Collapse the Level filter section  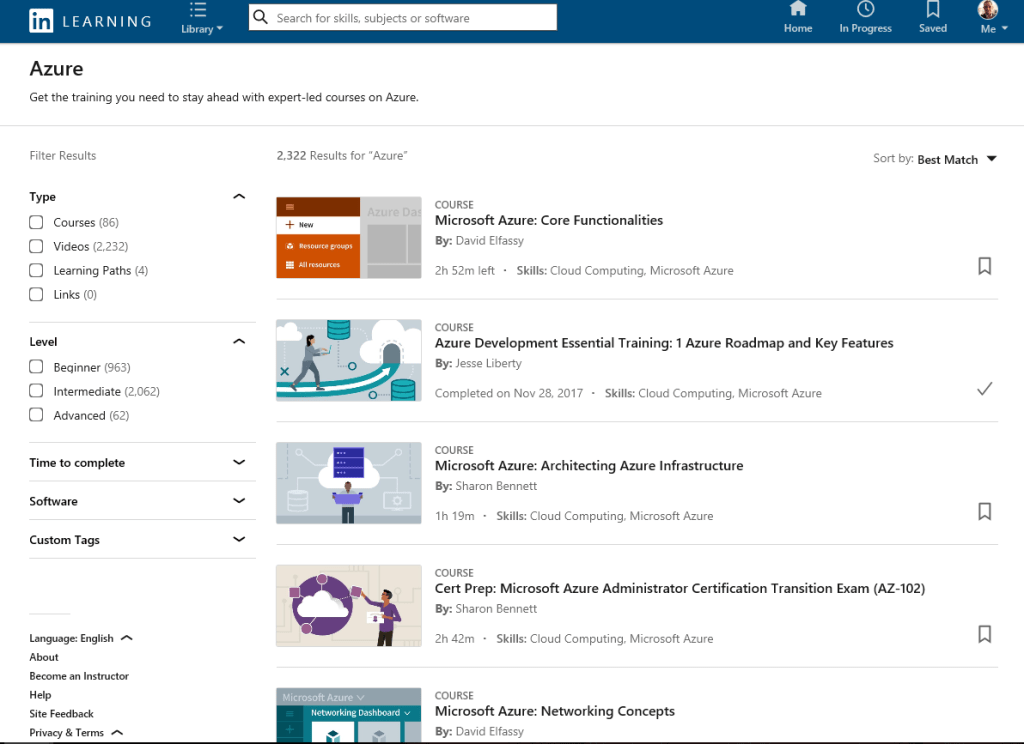[239, 342]
